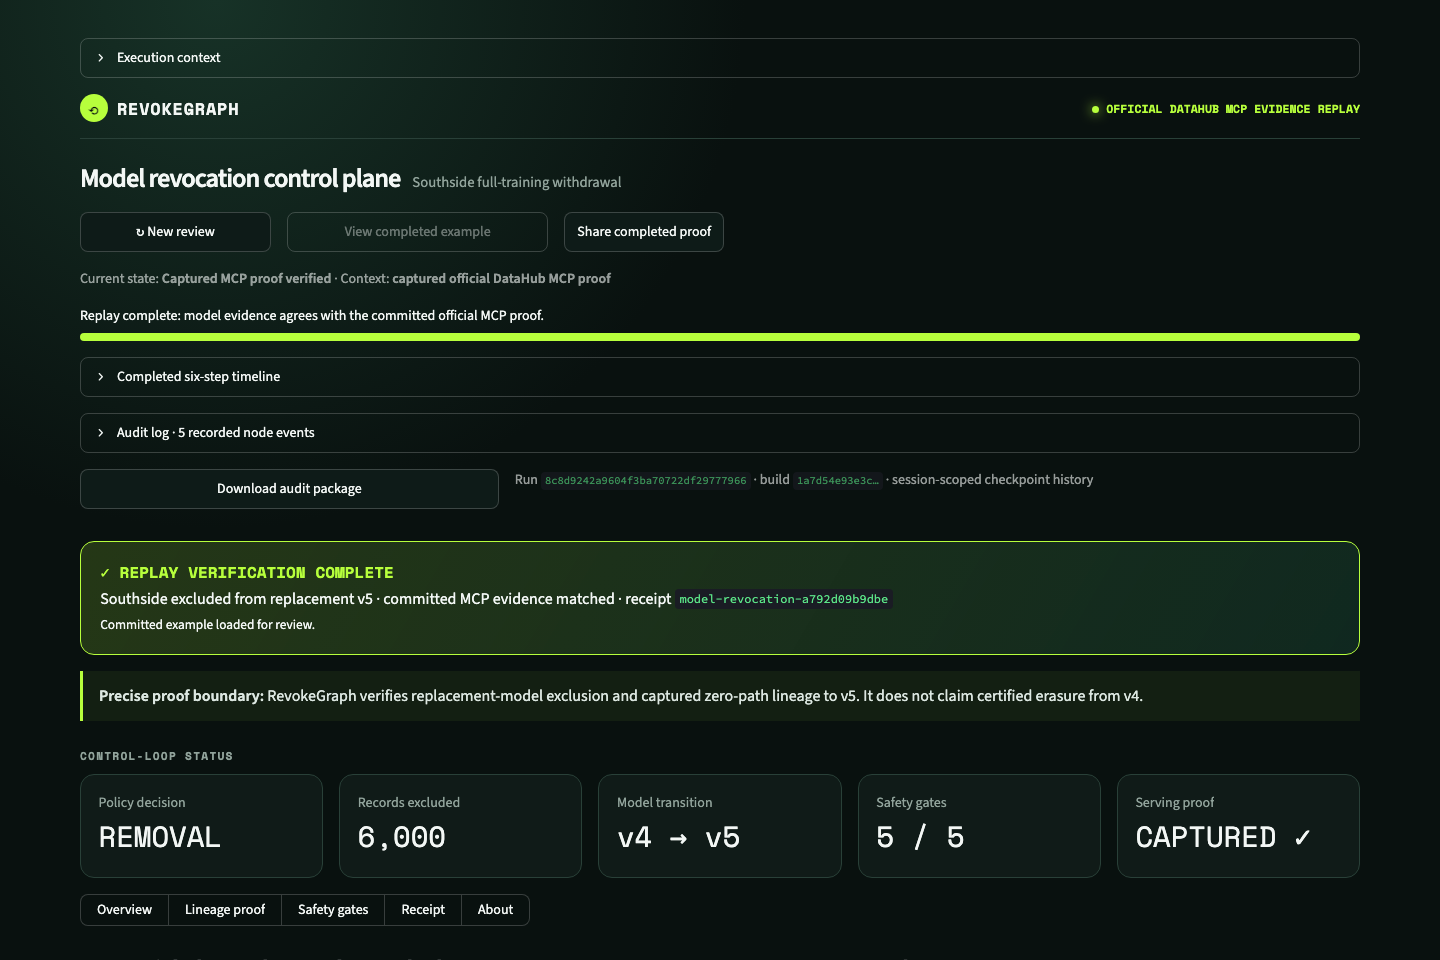Viewport: 1440px width, 960px height.
Task: Download audit package
Action: pos(289,489)
